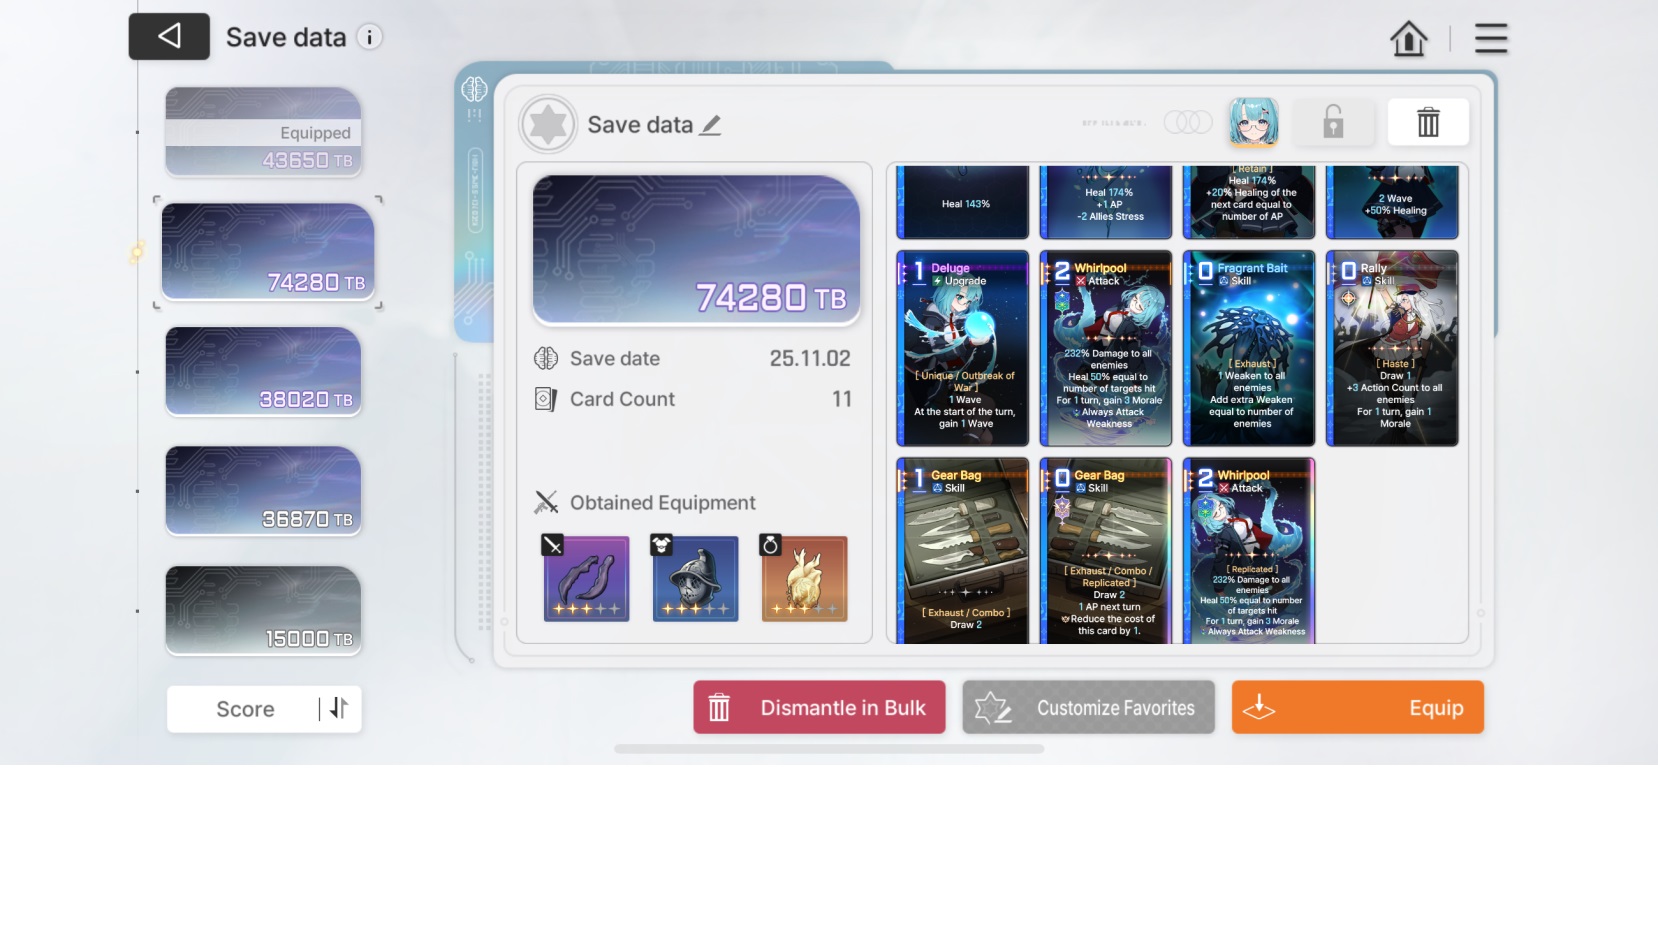Image resolution: width=1658 pixels, height=948 pixels.
Task: Click the three linked circles icon
Action: click(x=1188, y=123)
